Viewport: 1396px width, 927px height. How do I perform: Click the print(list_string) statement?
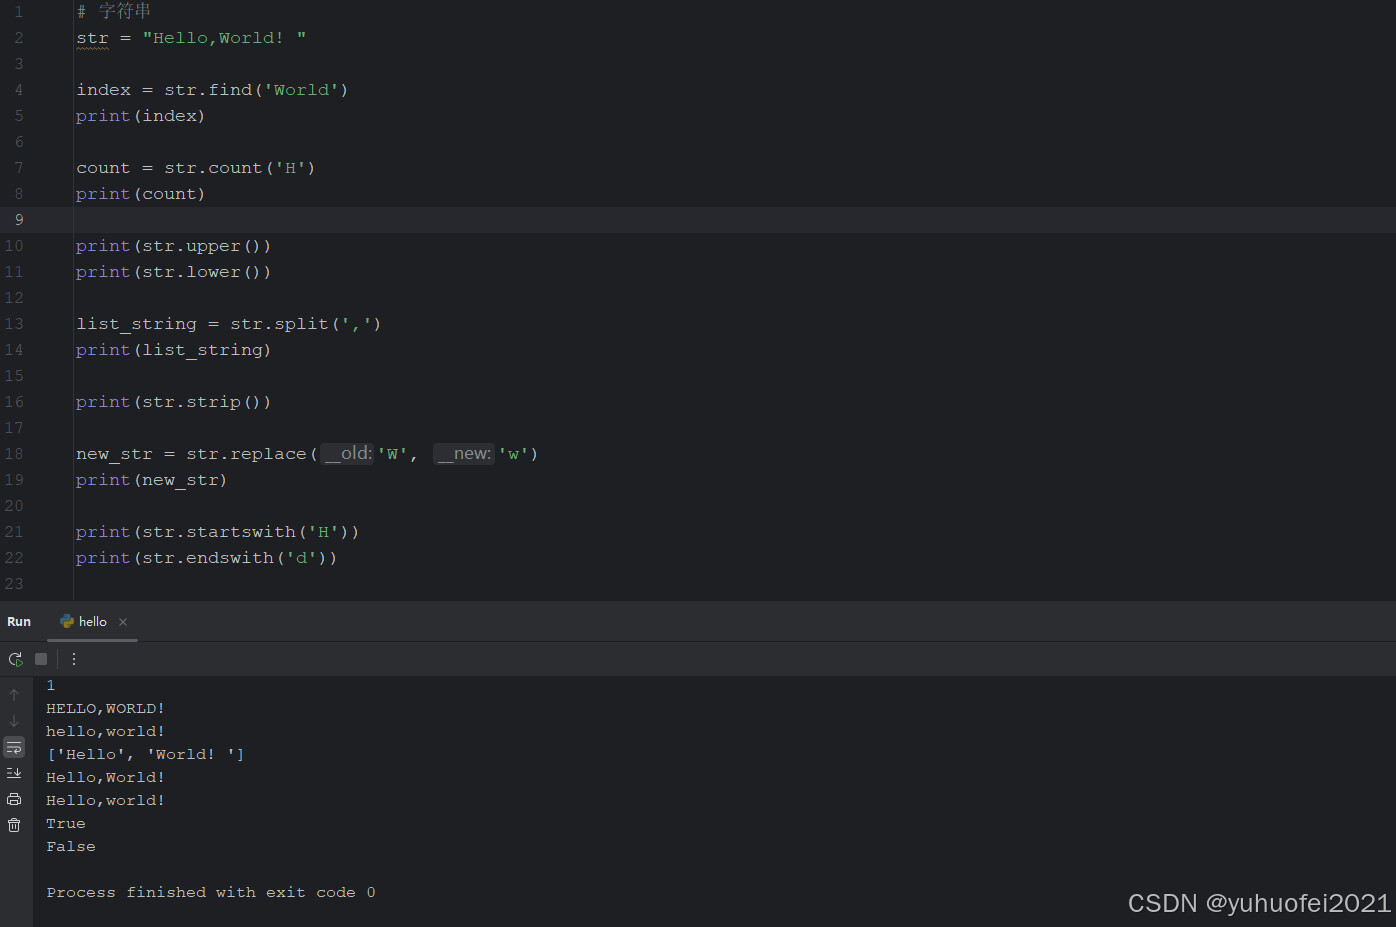tap(174, 350)
